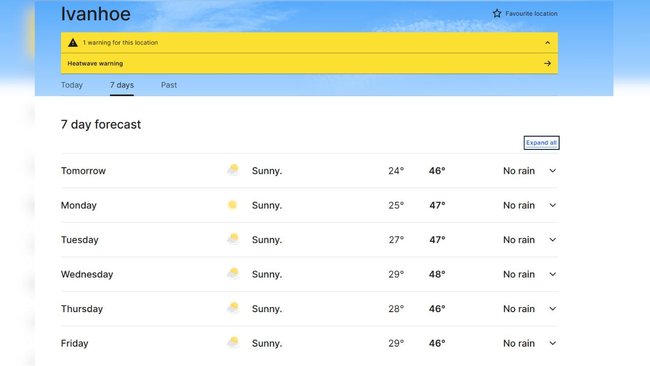Click the Tomorrow day label

[x=83, y=171]
